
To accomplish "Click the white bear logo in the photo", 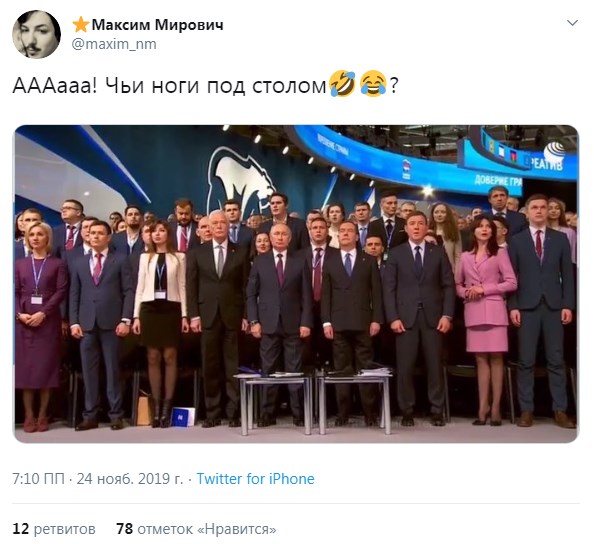I will tap(241, 182).
